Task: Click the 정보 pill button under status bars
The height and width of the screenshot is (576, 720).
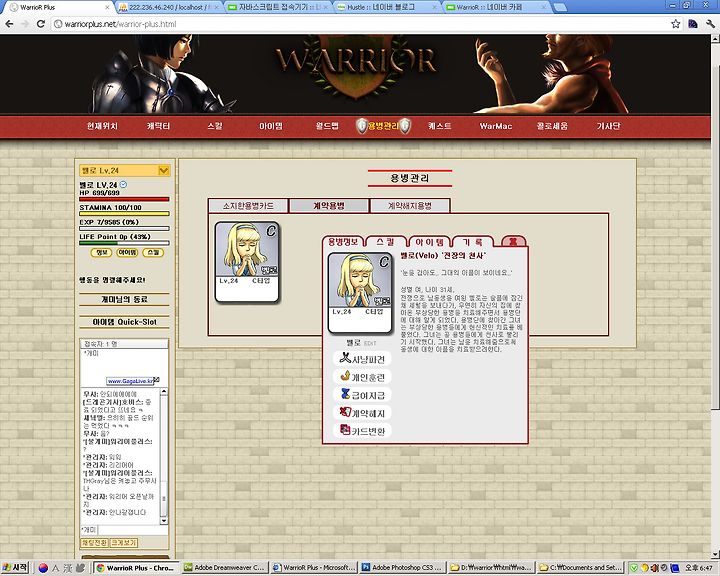Action: coord(101,253)
